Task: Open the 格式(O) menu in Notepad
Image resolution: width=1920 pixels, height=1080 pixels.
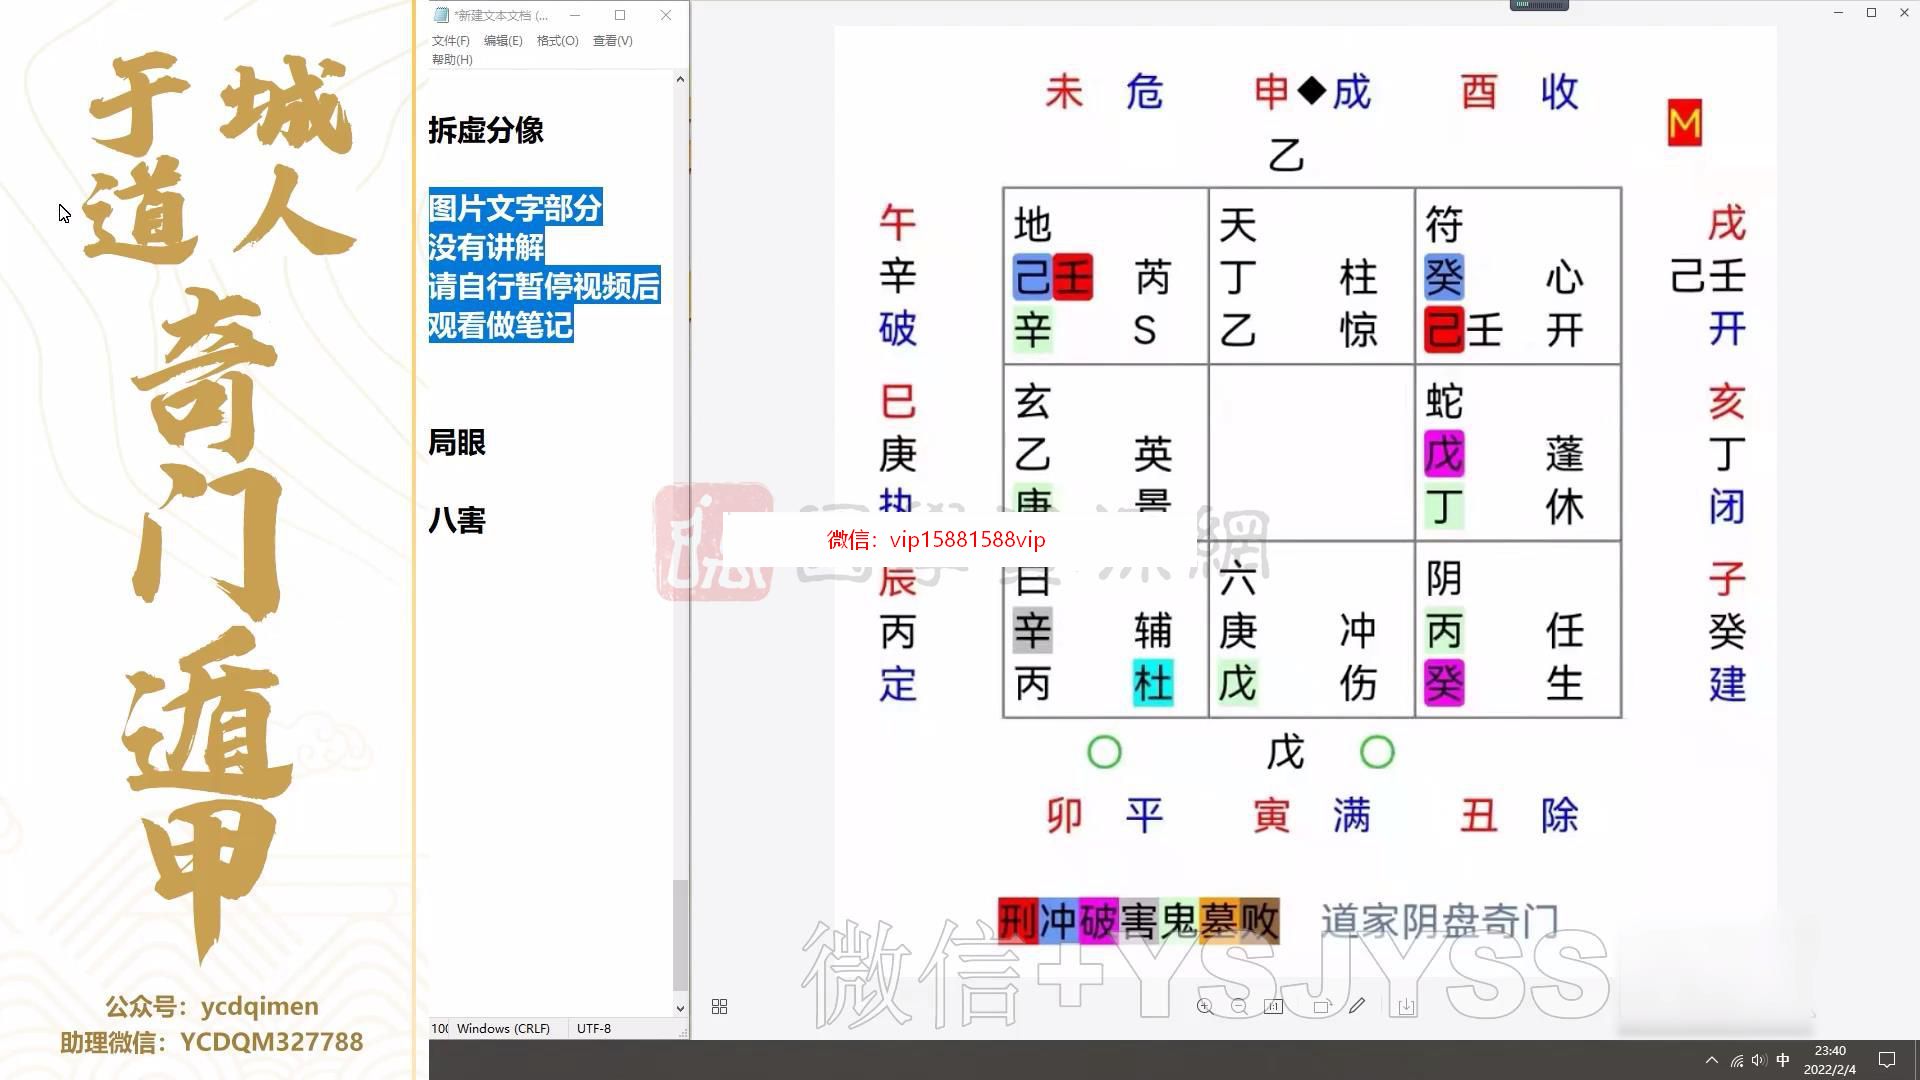Action: [x=557, y=41]
